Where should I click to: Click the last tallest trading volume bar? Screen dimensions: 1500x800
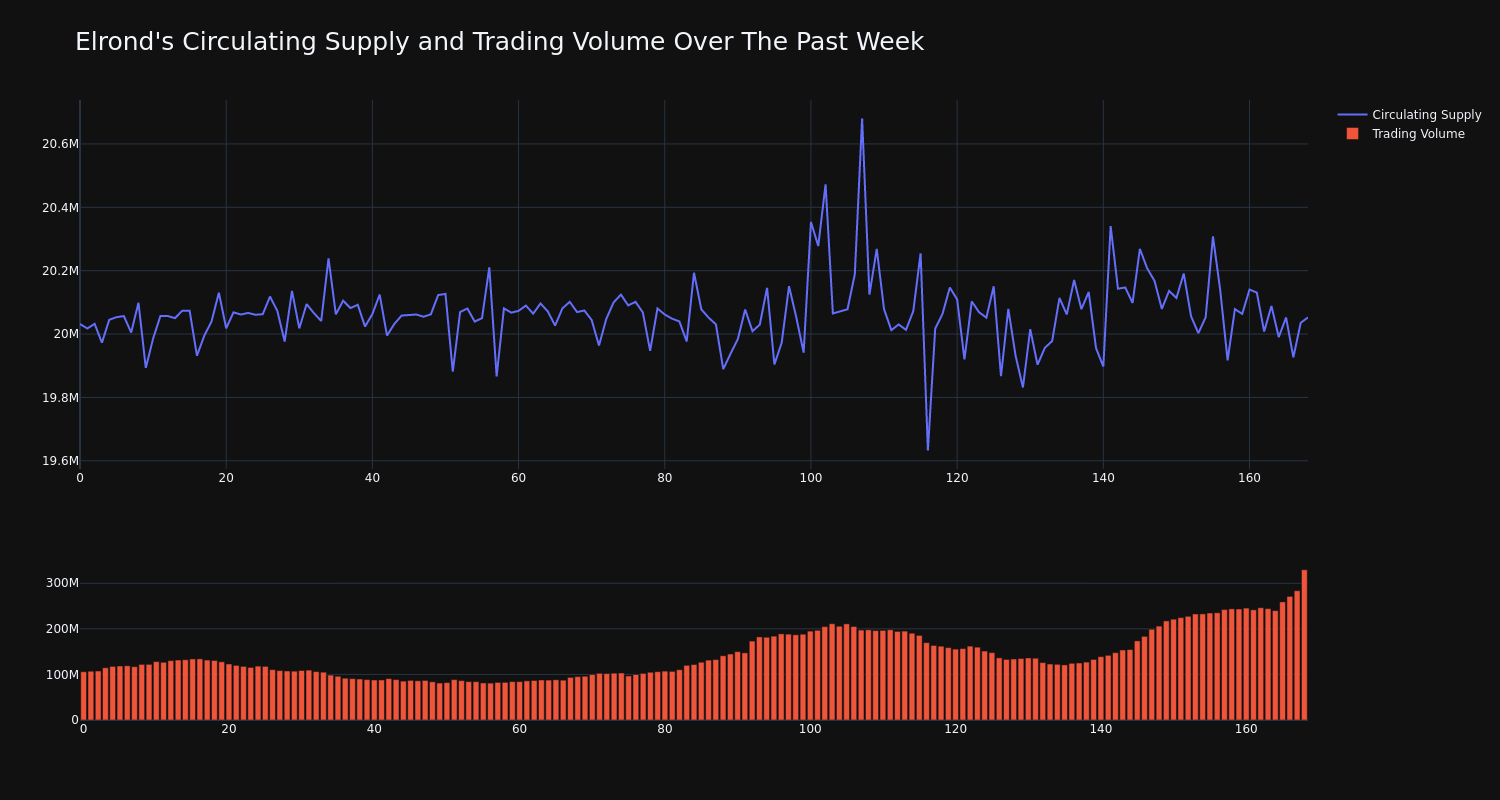(1304, 645)
